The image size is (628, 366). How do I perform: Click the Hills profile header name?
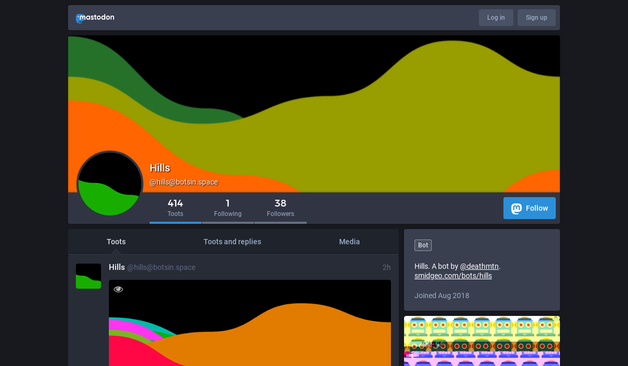click(160, 168)
